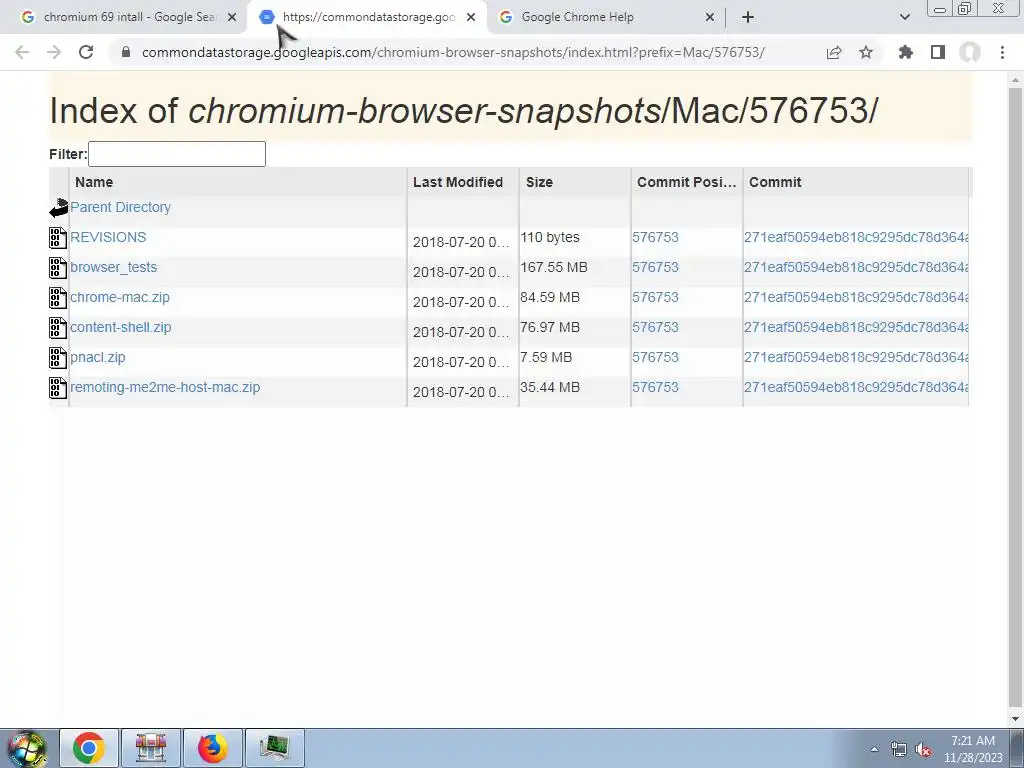This screenshot has height=768, width=1024.
Task: Download browser_tests file
Action: coord(113,267)
